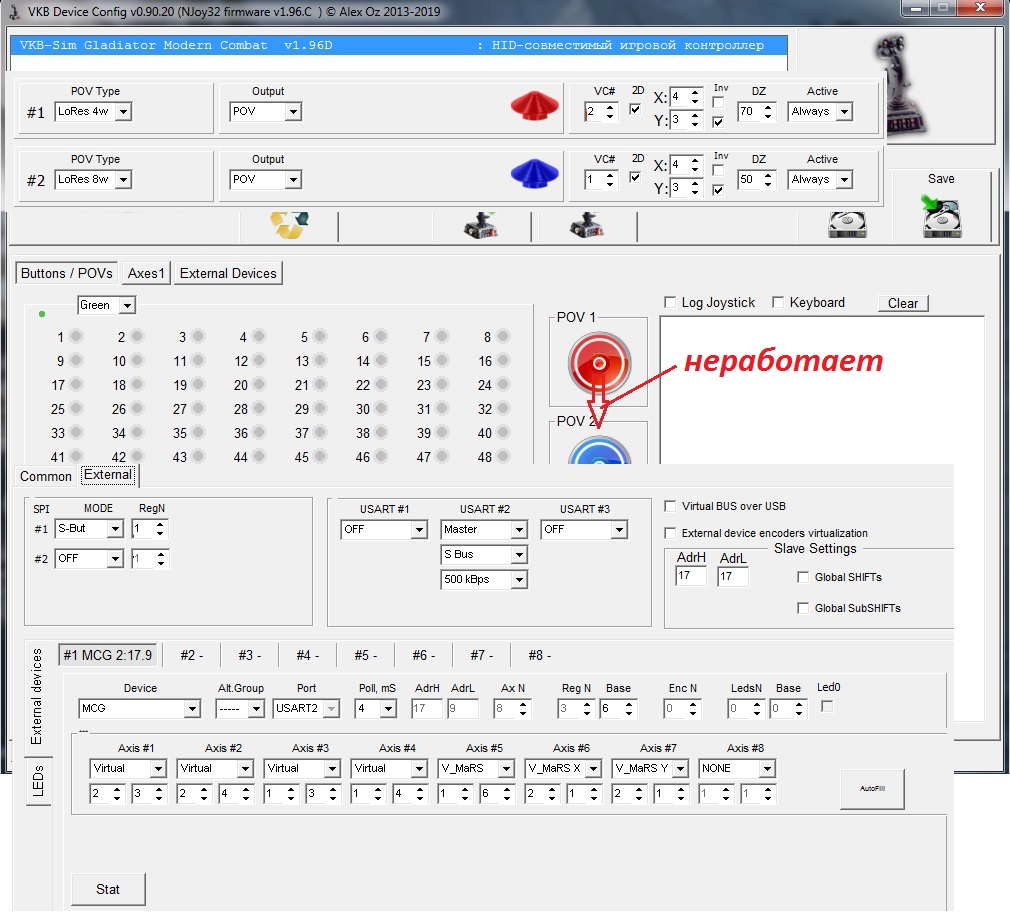The height and width of the screenshot is (917, 1010).
Task: Switch to Common tab
Action: click(46, 476)
